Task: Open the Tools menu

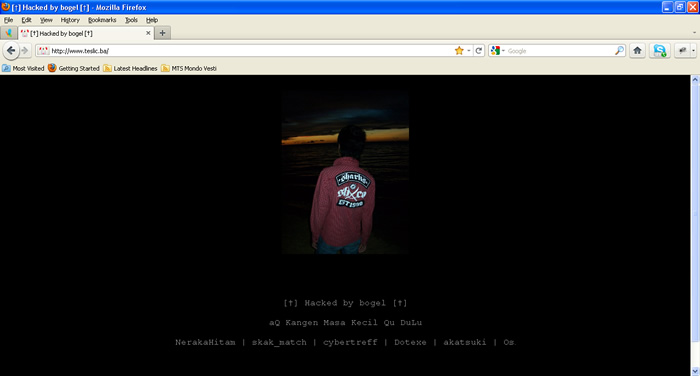Action: (131, 20)
